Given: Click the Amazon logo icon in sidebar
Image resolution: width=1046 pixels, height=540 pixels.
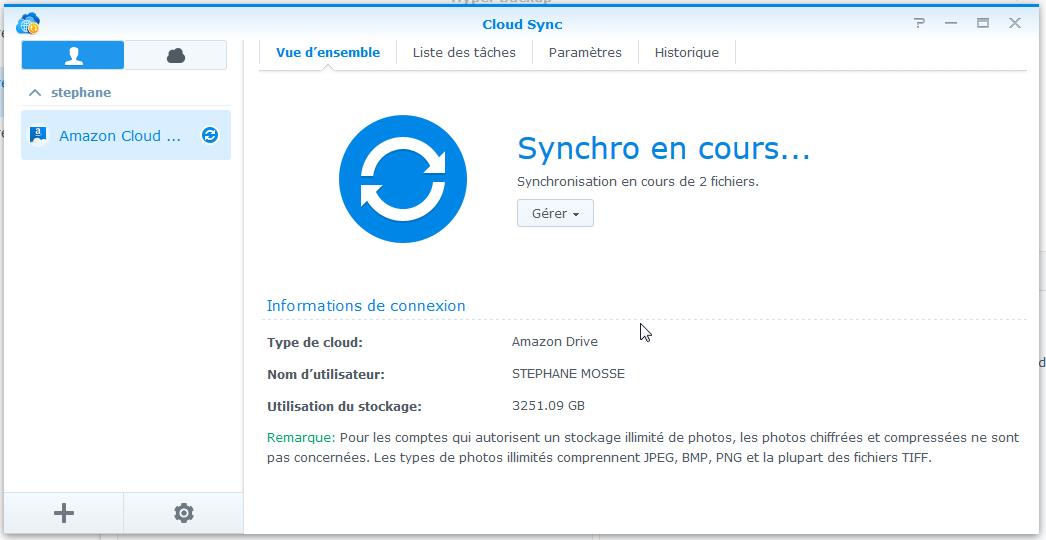Looking at the screenshot, I should click(39, 136).
